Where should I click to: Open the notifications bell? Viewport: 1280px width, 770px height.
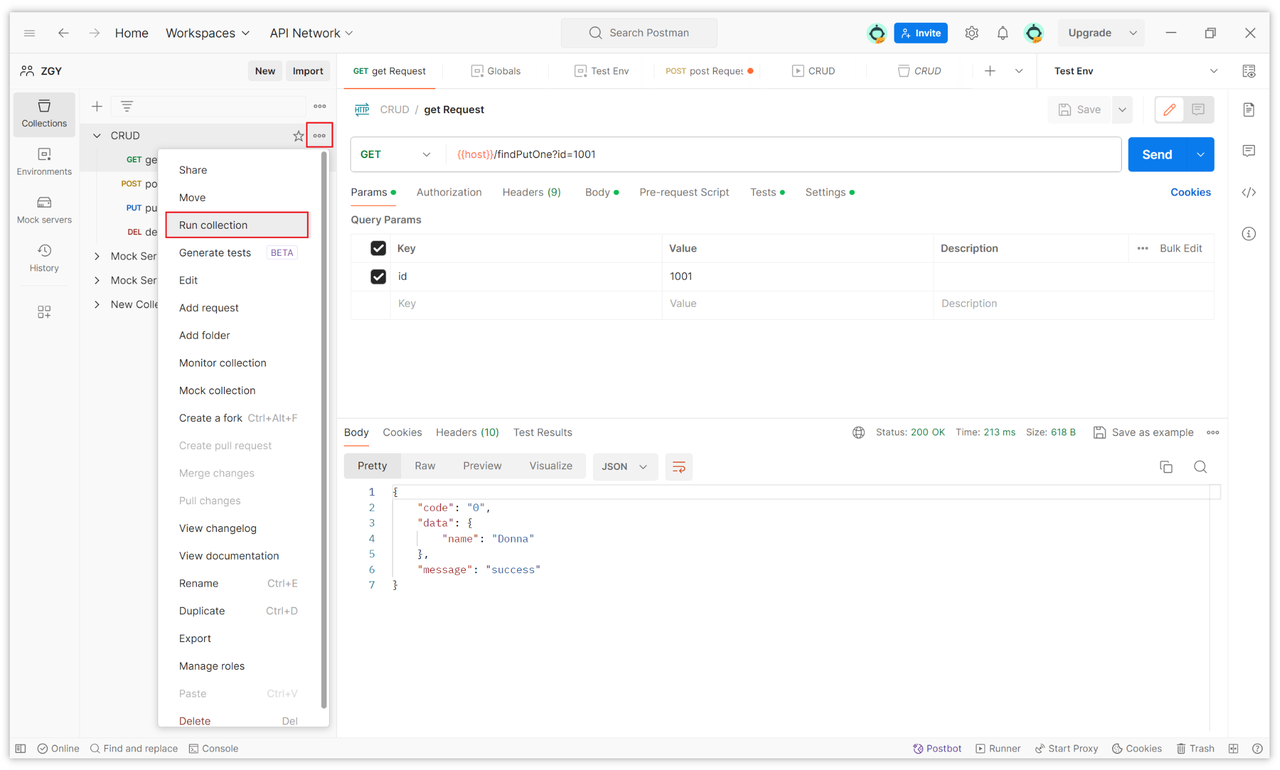1002,33
